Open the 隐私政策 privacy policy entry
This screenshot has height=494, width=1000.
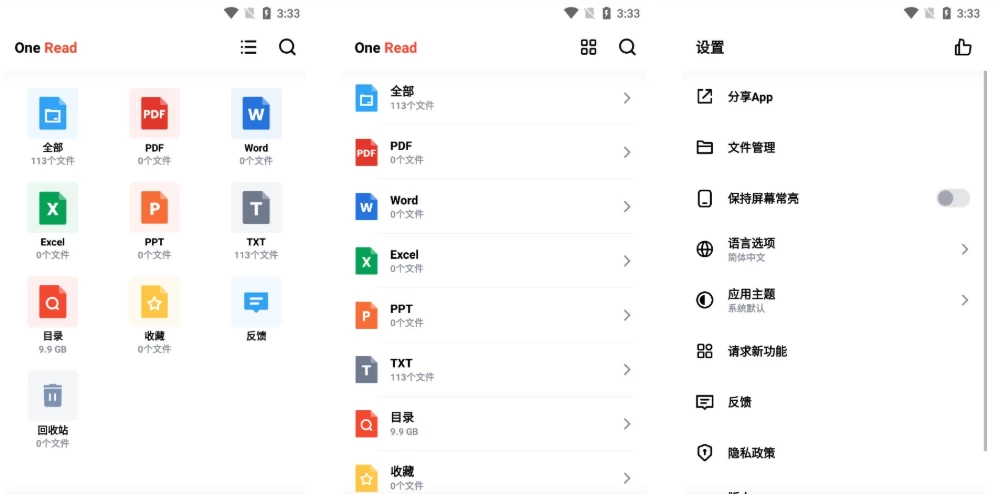(x=751, y=453)
